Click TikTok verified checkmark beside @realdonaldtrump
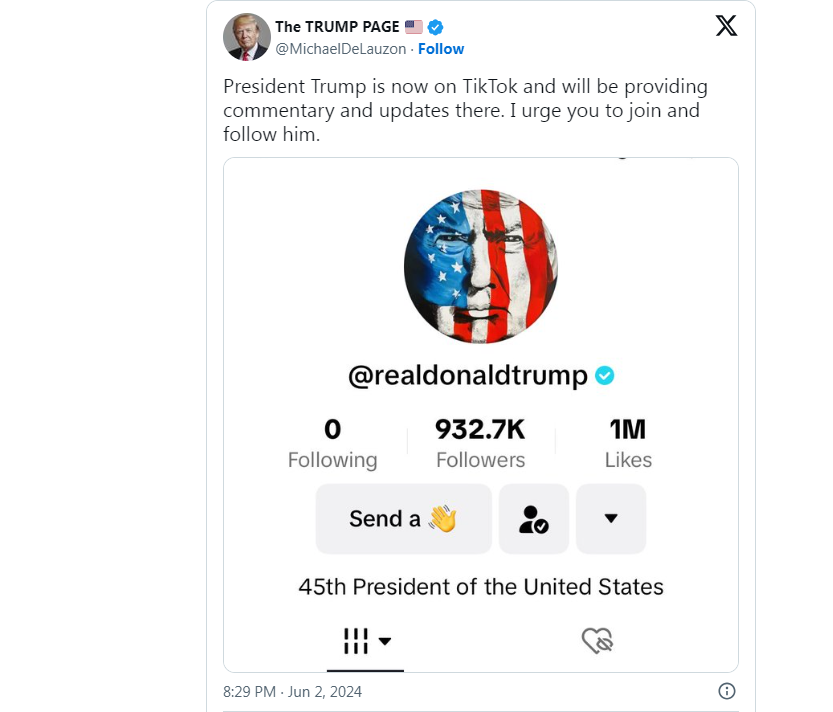 605,375
